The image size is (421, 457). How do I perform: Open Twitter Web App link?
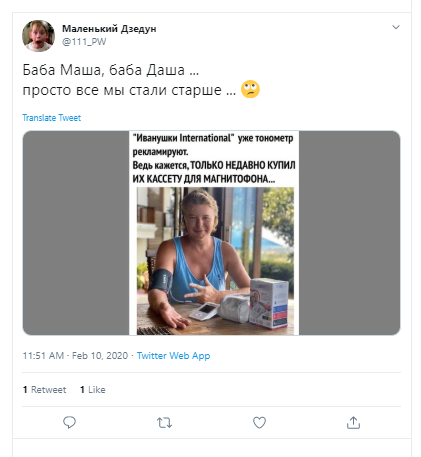(173, 356)
